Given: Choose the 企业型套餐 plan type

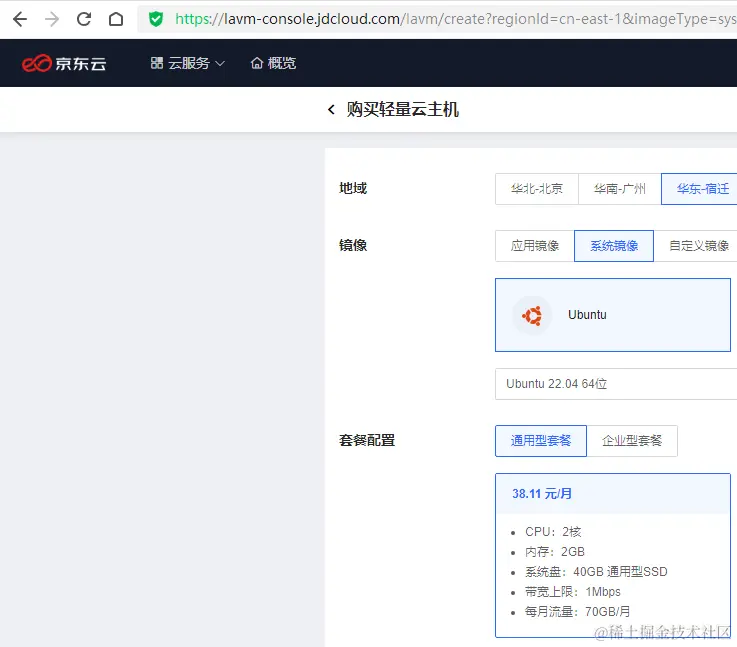Looking at the screenshot, I should (x=632, y=441).
